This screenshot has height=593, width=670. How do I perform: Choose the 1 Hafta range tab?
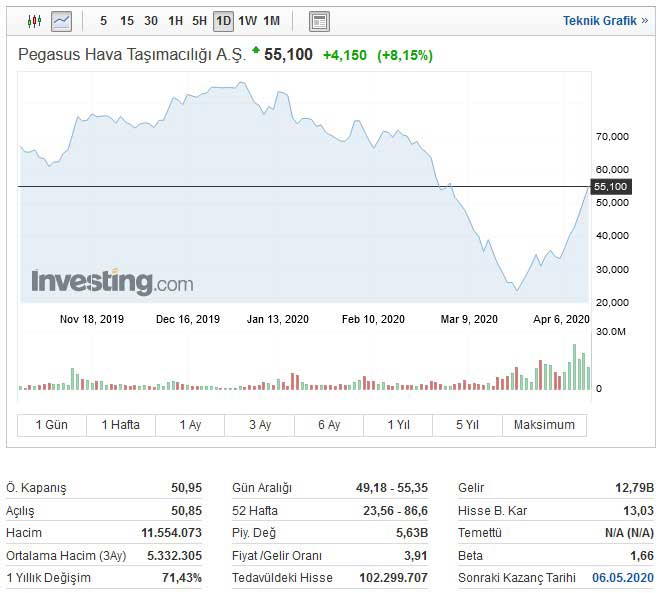coord(121,425)
